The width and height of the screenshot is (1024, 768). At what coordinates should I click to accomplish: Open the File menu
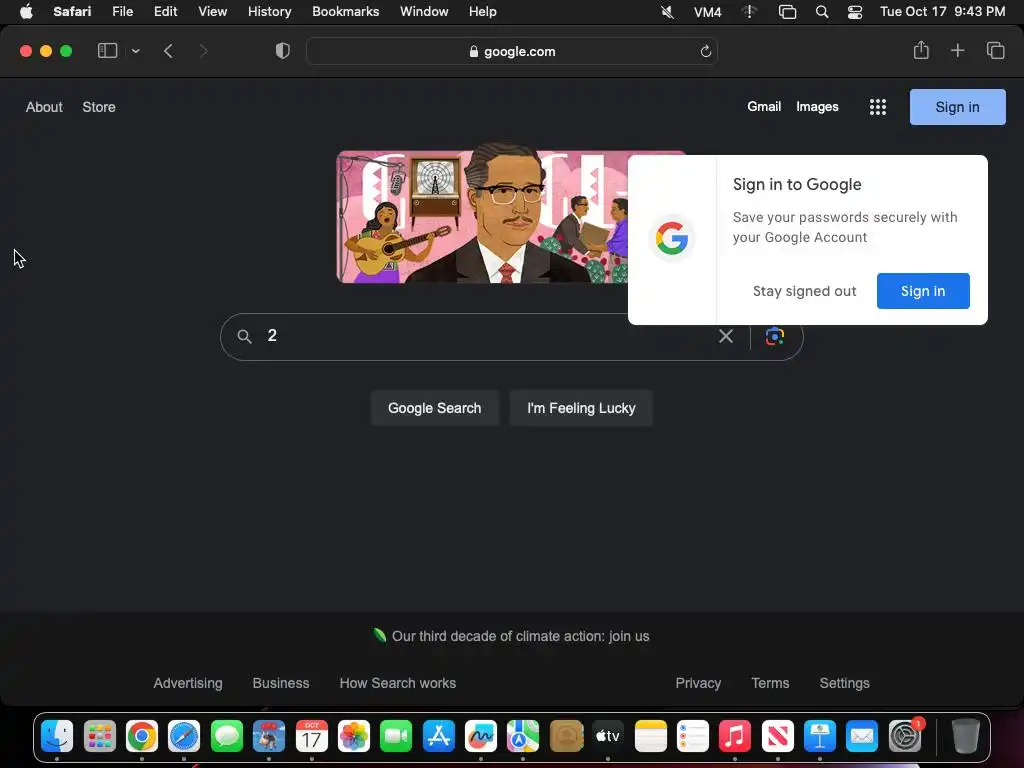pos(122,12)
